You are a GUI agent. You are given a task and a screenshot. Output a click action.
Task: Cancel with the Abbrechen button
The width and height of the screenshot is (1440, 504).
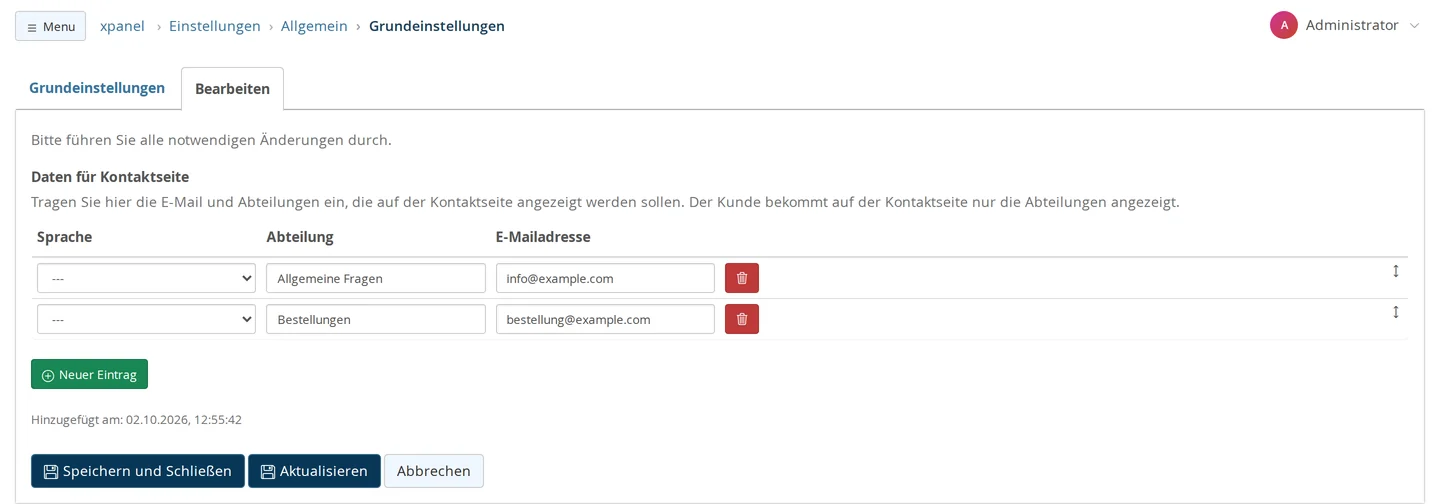434,471
